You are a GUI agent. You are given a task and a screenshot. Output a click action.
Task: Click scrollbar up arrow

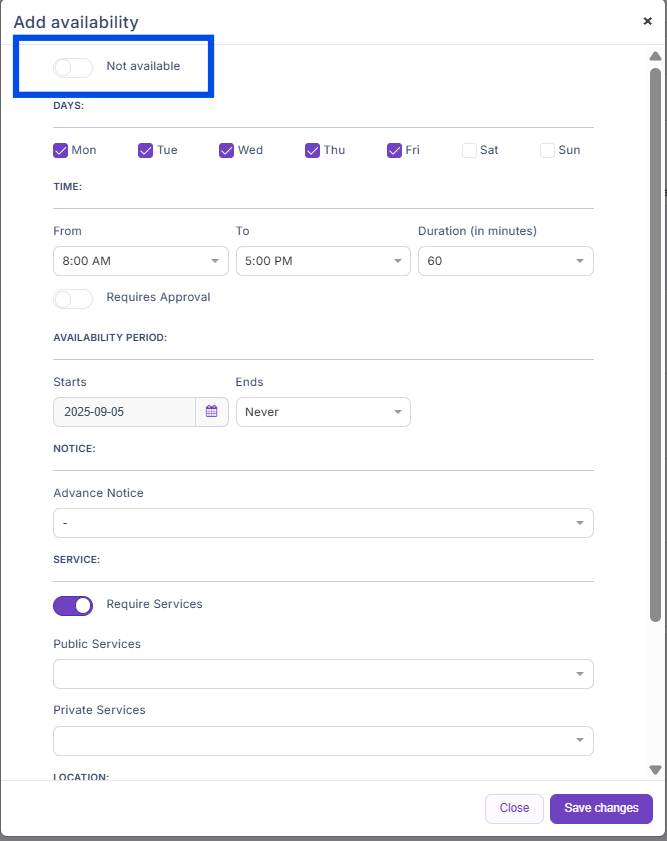655,56
